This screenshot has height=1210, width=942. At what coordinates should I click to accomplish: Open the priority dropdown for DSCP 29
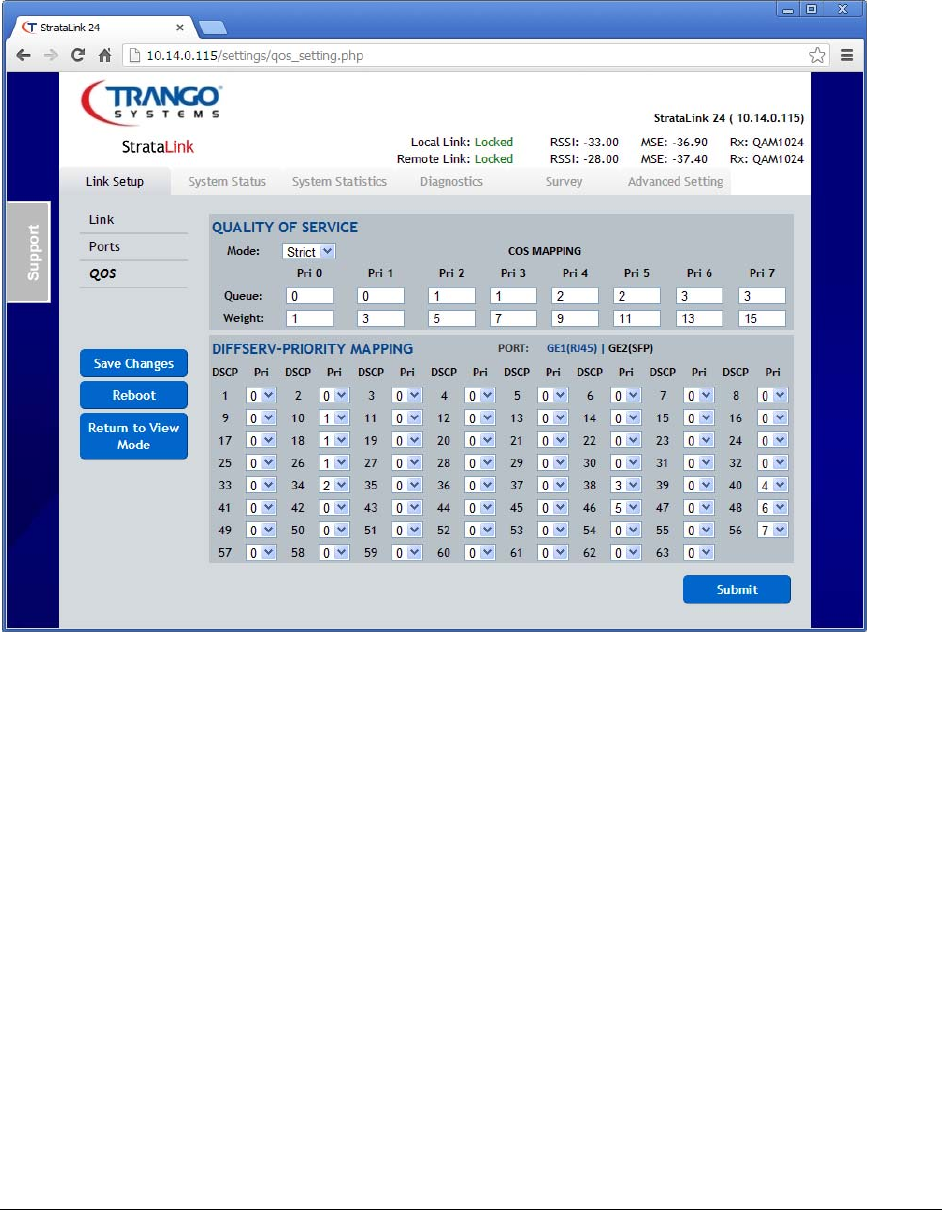click(553, 463)
